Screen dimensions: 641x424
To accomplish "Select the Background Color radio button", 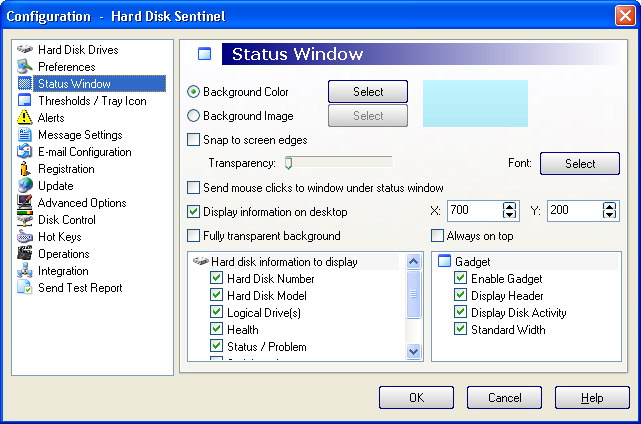I will click(x=193, y=92).
